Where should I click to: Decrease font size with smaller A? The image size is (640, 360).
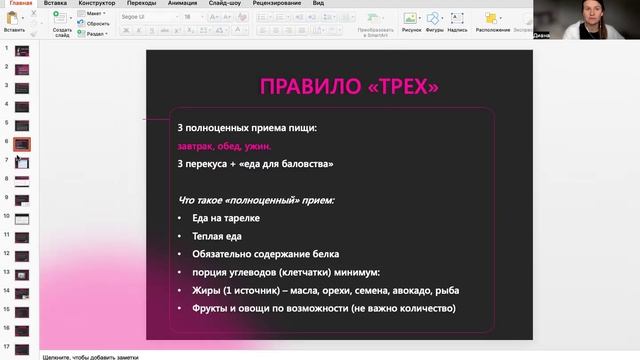click(x=227, y=17)
